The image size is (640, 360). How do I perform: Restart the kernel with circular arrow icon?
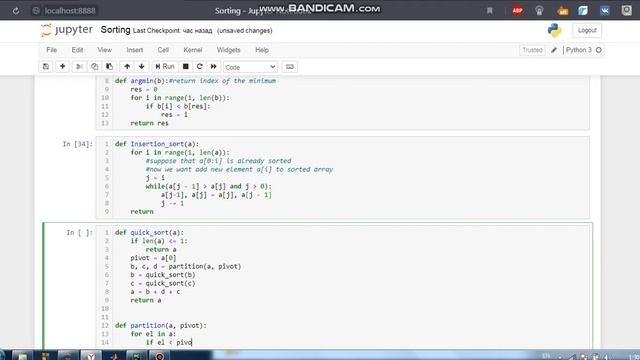click(x=200, y=67)
